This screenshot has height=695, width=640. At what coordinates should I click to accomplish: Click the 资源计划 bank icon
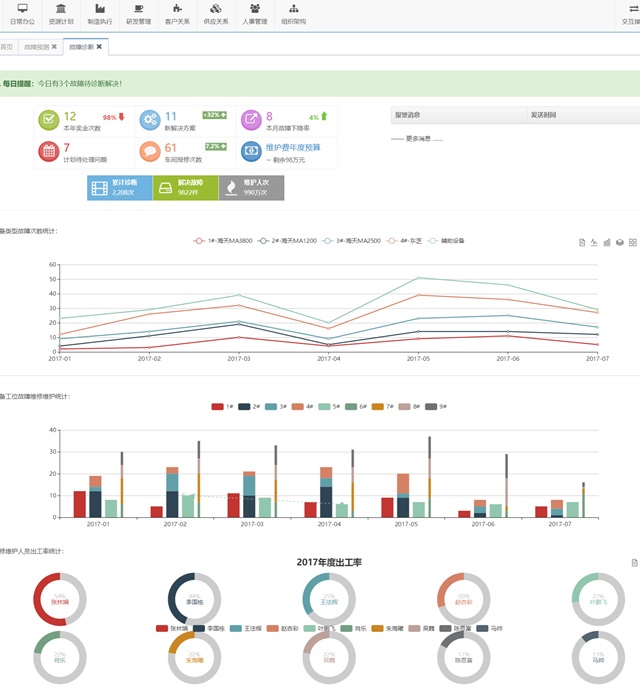point(60,9)
